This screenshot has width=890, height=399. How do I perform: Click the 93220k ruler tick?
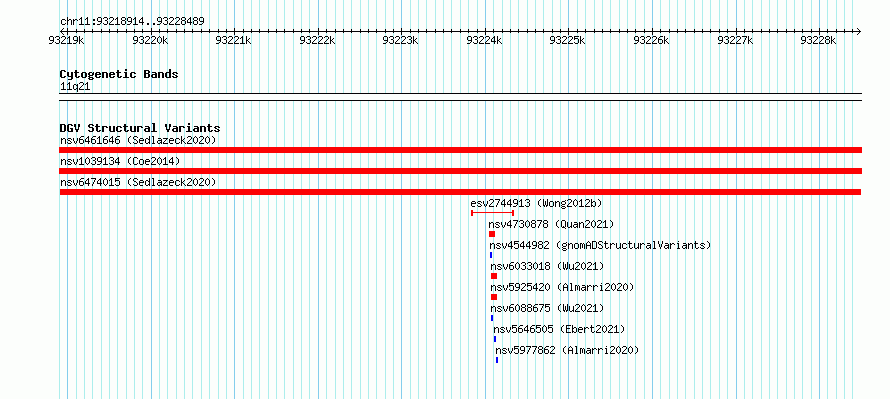(x=150, y=40)
